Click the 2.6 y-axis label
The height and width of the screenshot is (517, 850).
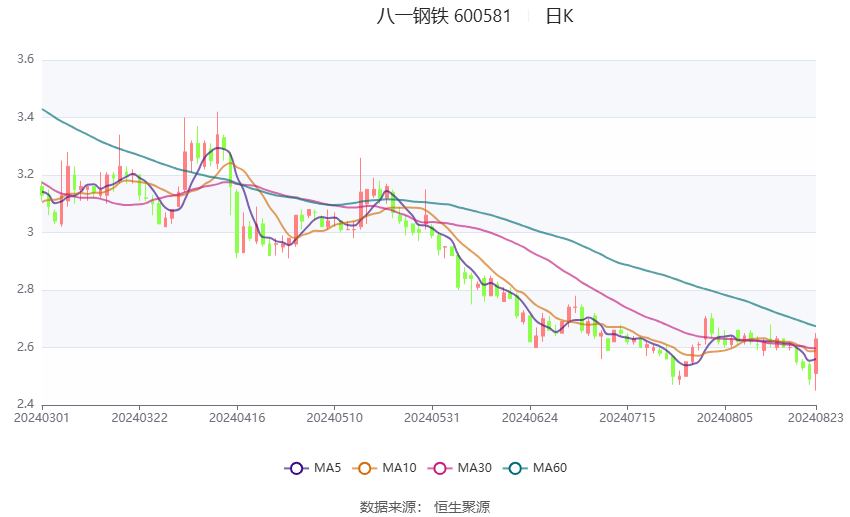pos(25,346)
